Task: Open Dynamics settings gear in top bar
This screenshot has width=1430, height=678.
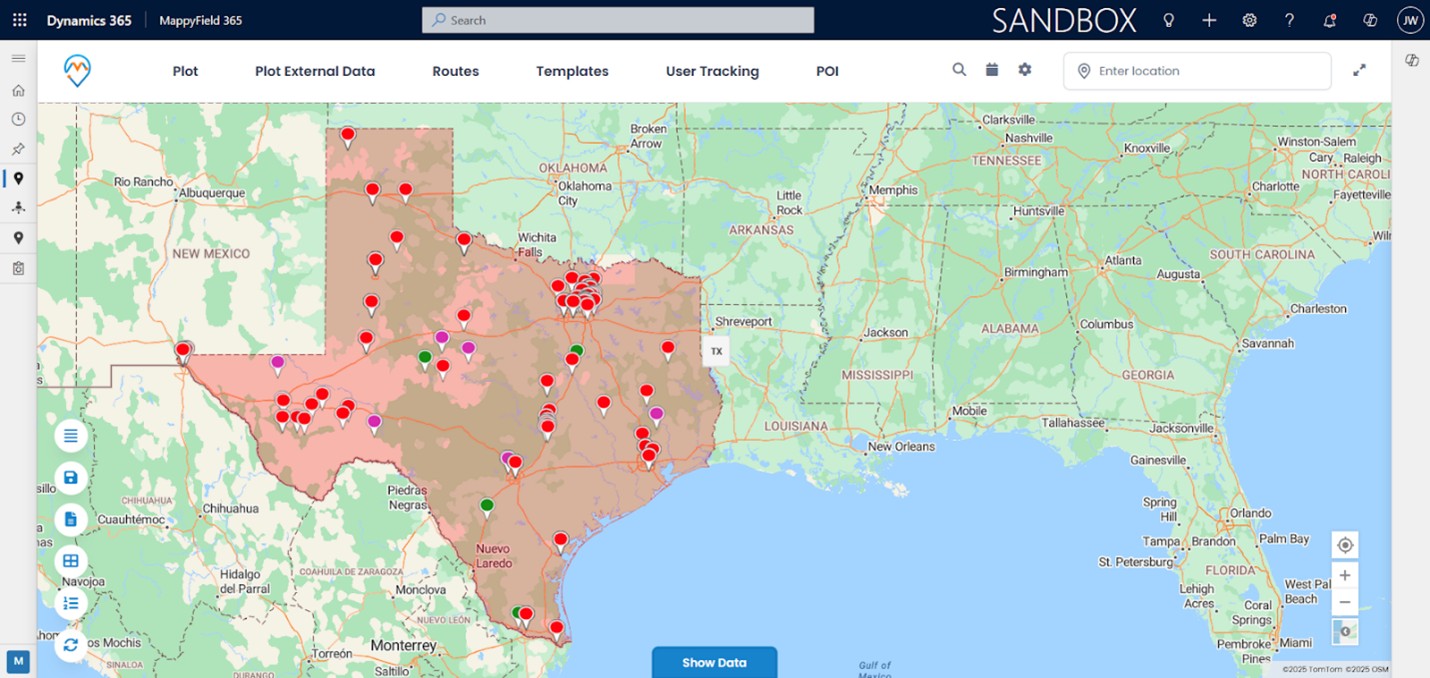Action: pos(1249,20)
